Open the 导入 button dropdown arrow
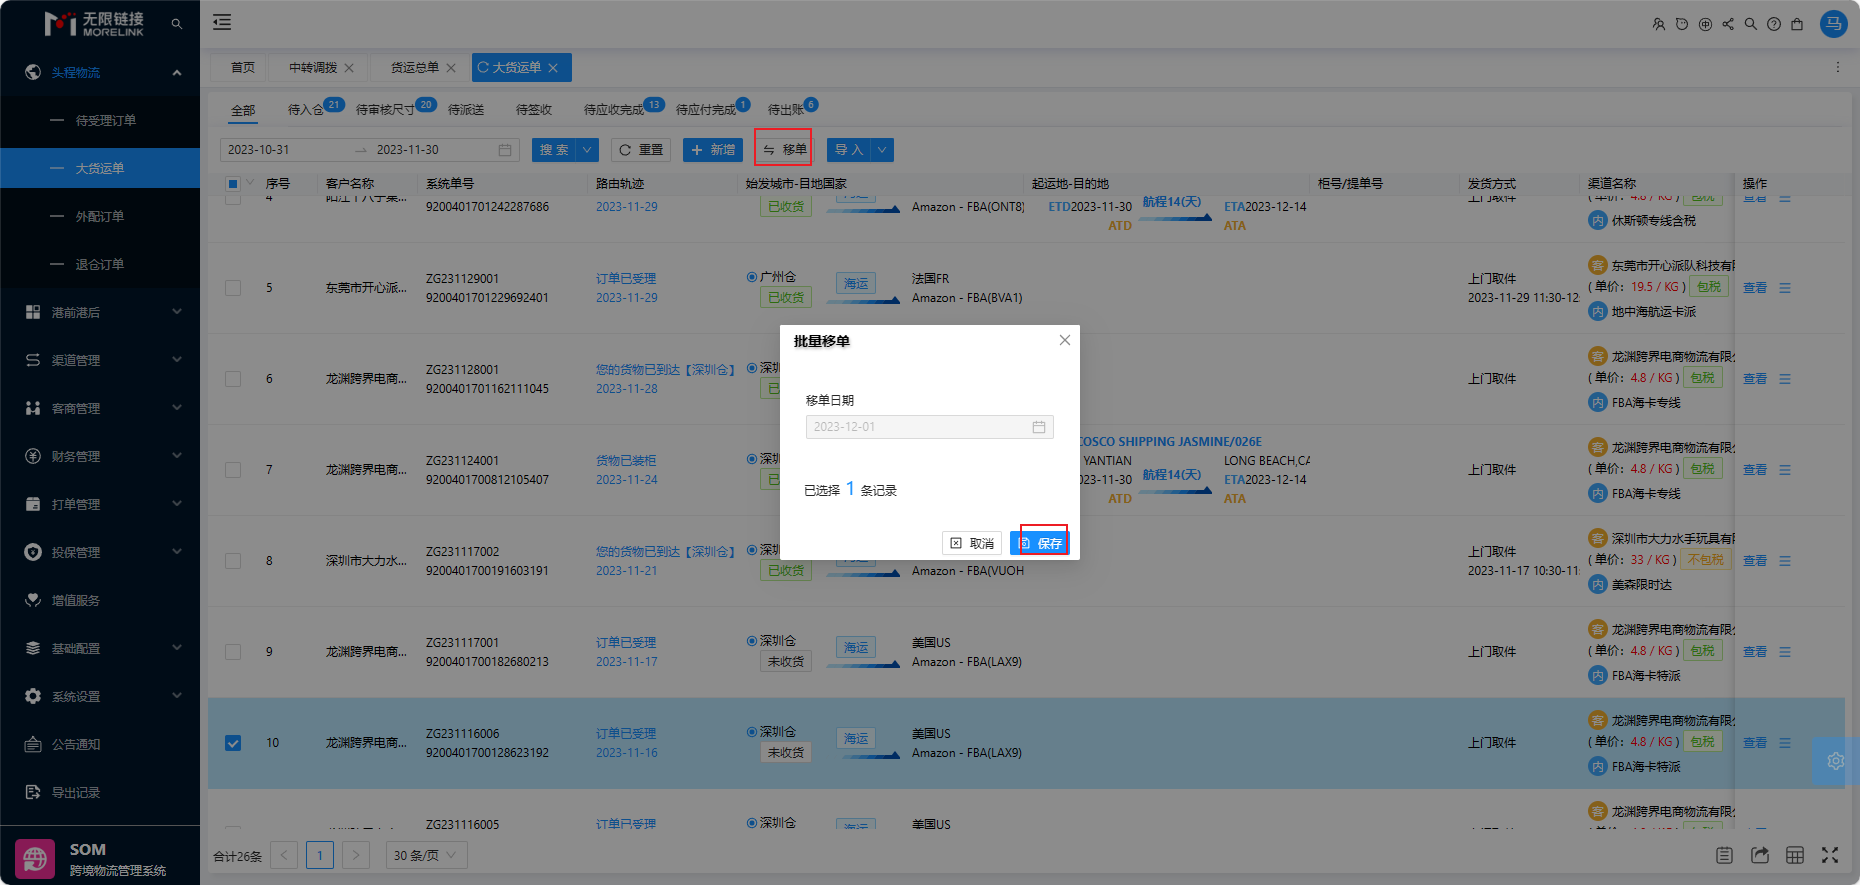 click(882, 150)
